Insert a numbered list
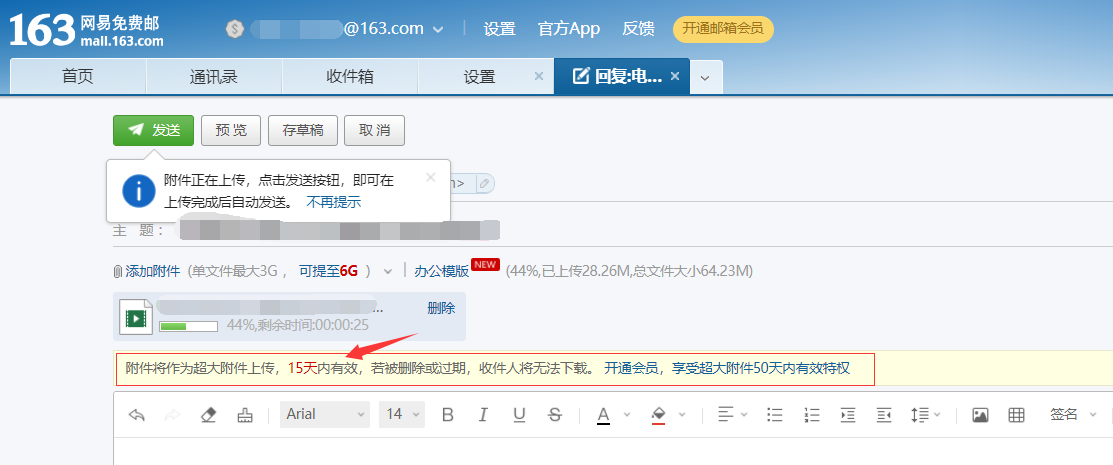The image size is (1113, 465). click(x=812, y=415)
